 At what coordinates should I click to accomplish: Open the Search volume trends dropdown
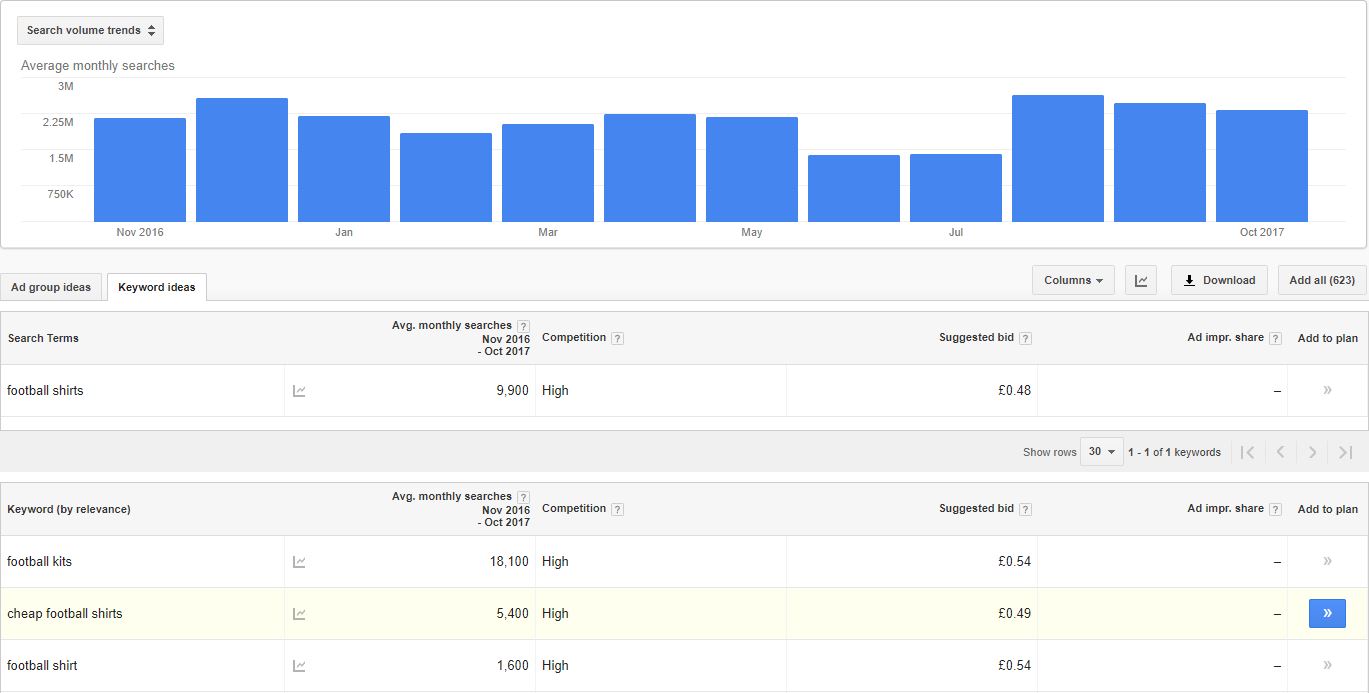click(x=90, y=30)
